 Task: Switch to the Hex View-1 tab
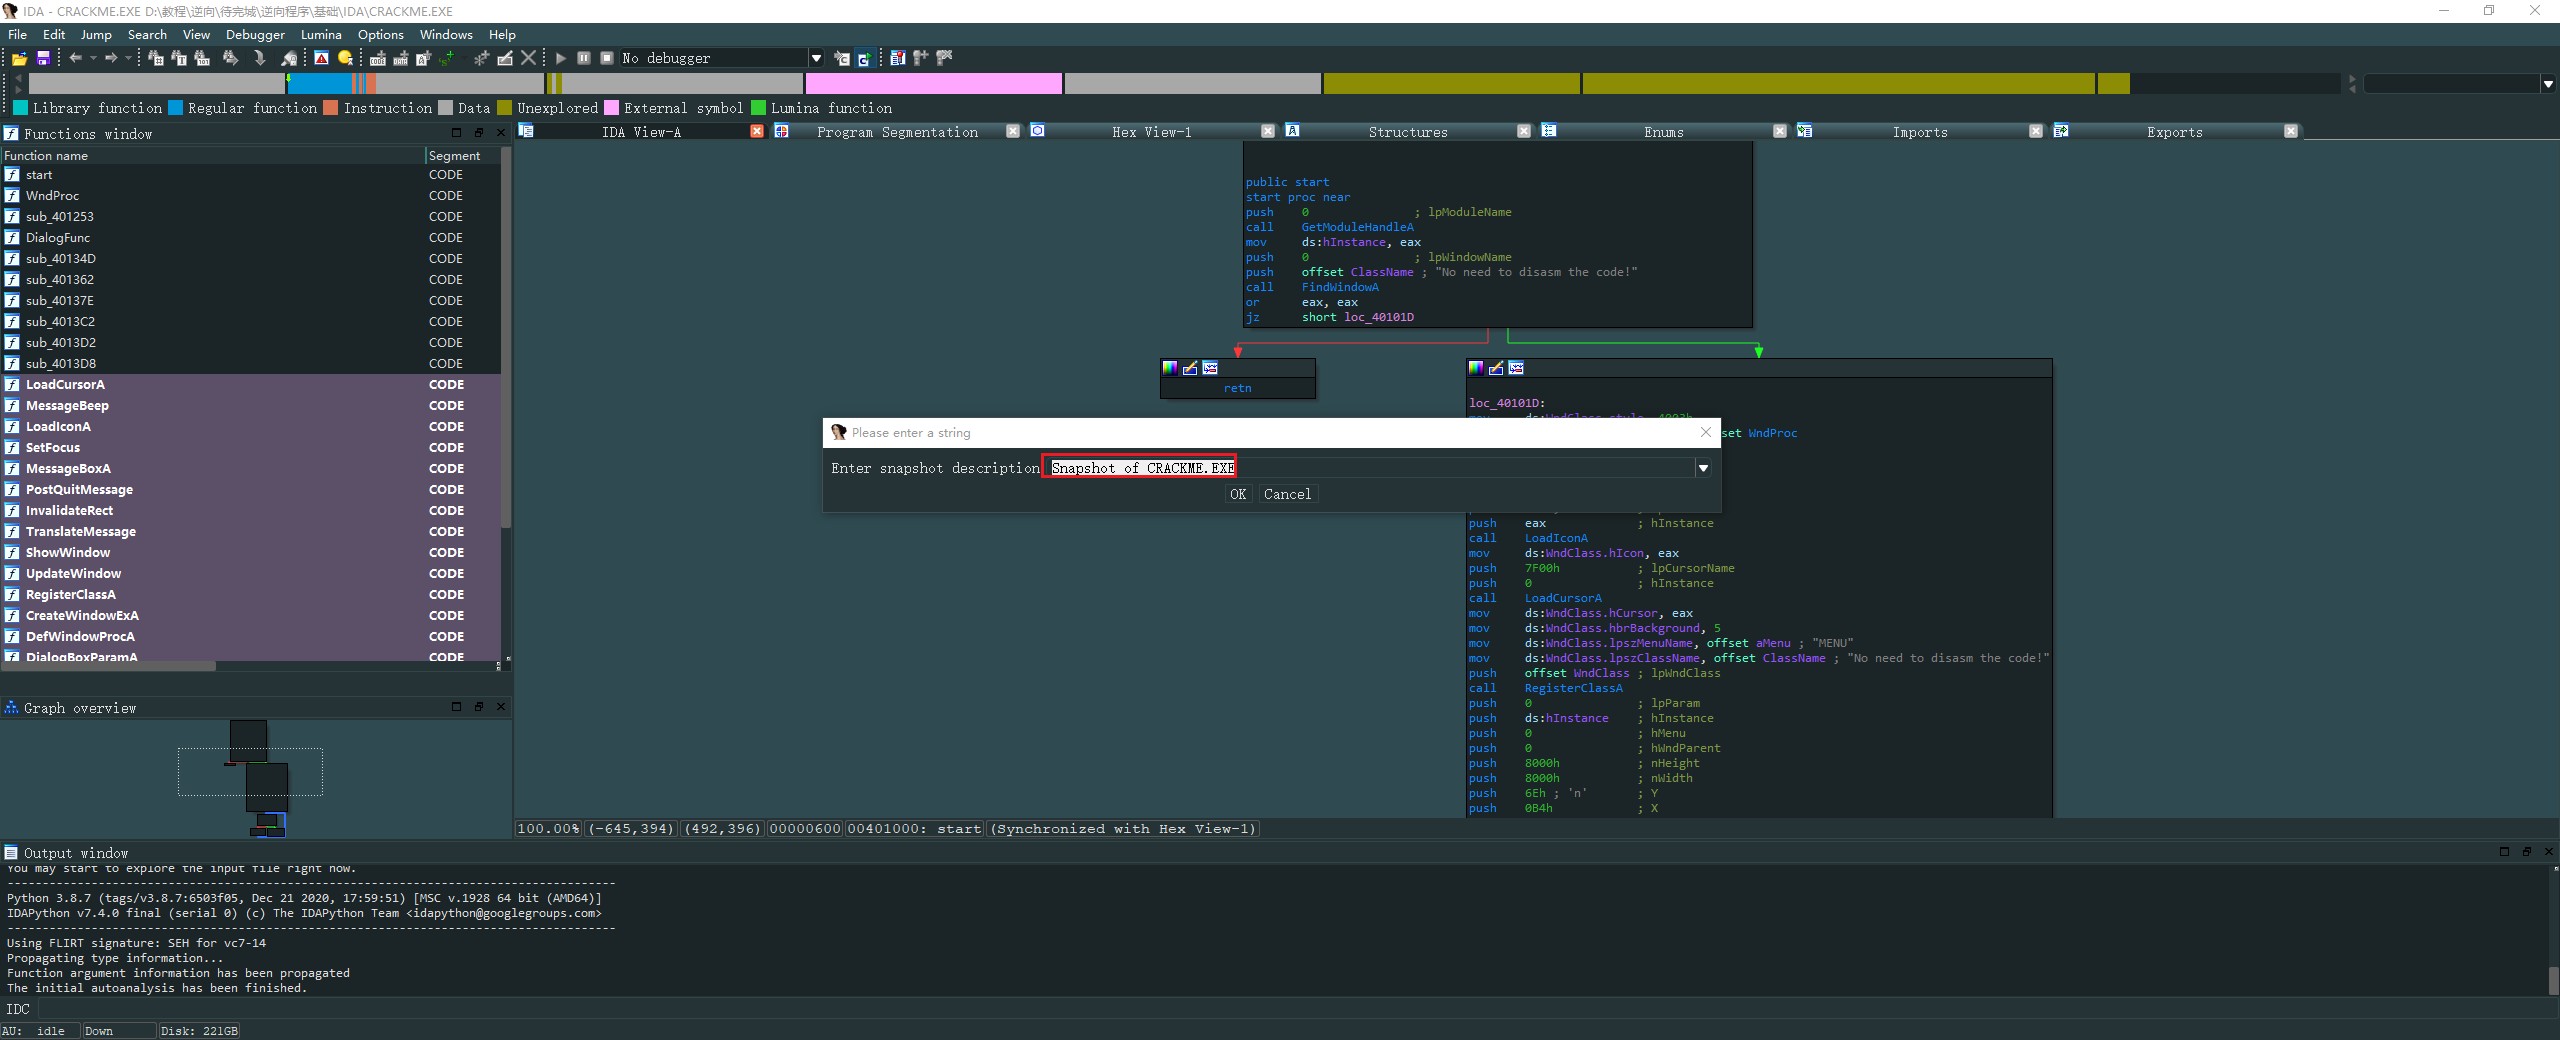[1151, 132]
